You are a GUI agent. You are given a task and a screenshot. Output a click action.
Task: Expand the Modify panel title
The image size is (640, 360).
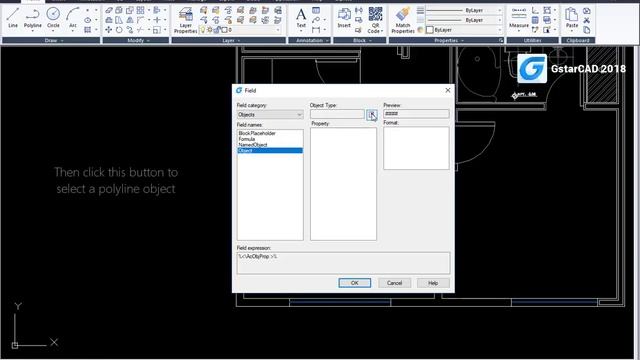coord(136,40)
